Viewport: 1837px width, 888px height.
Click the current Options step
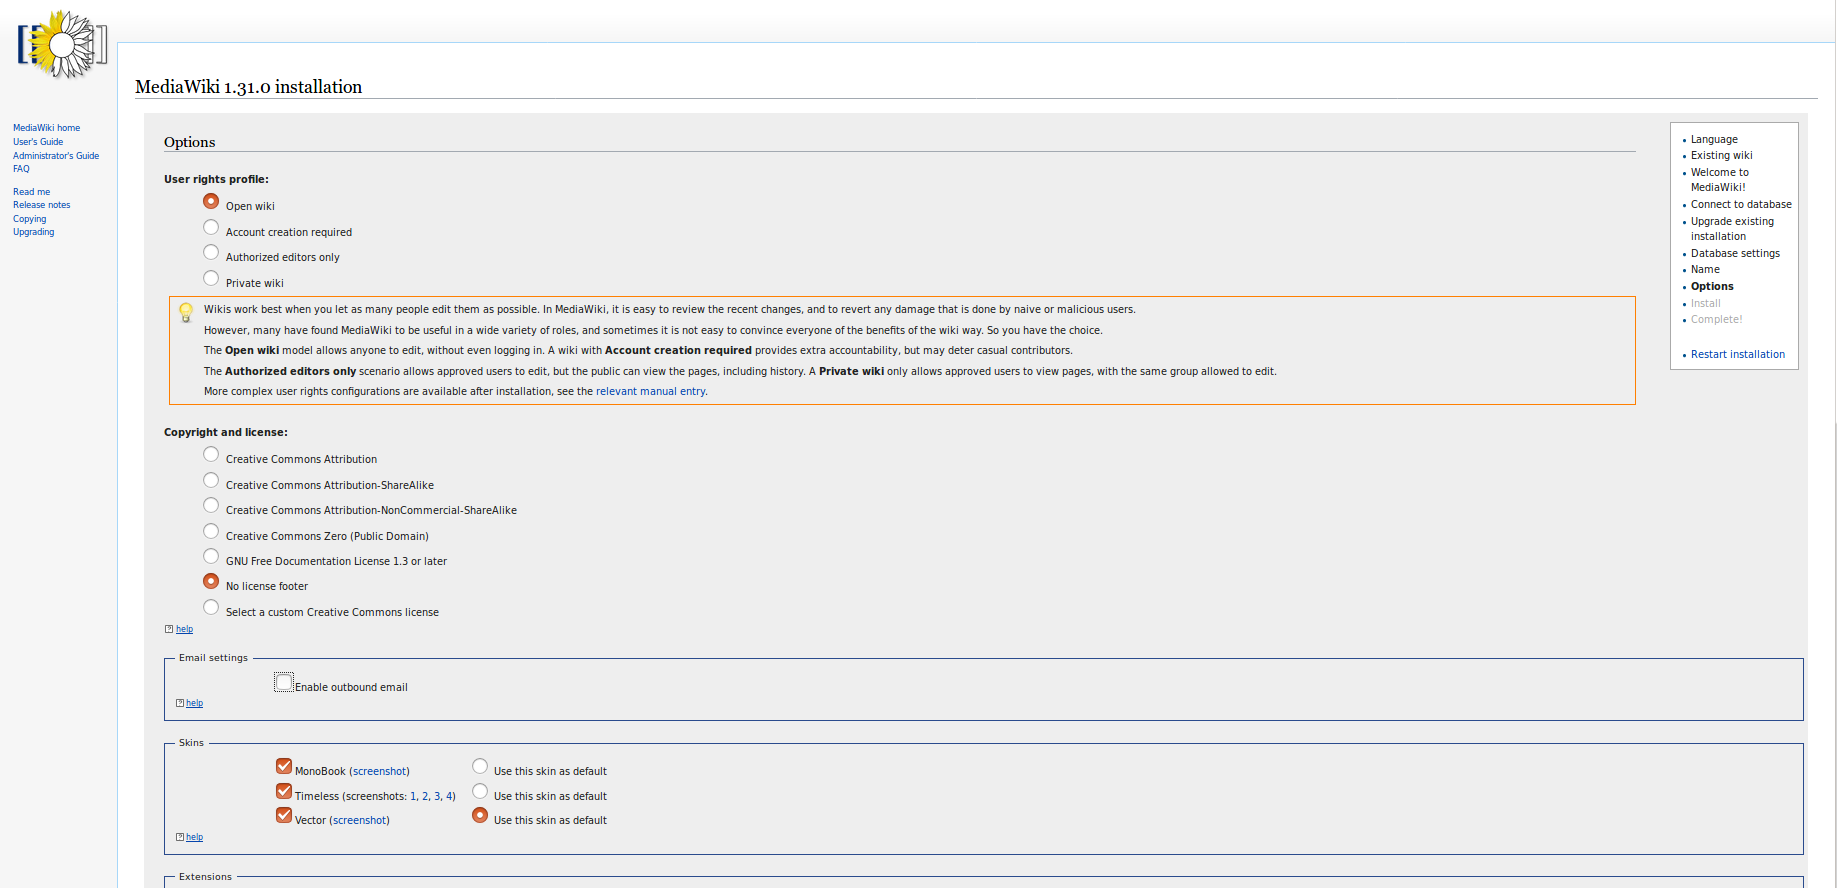click(x=1712, y=286)
